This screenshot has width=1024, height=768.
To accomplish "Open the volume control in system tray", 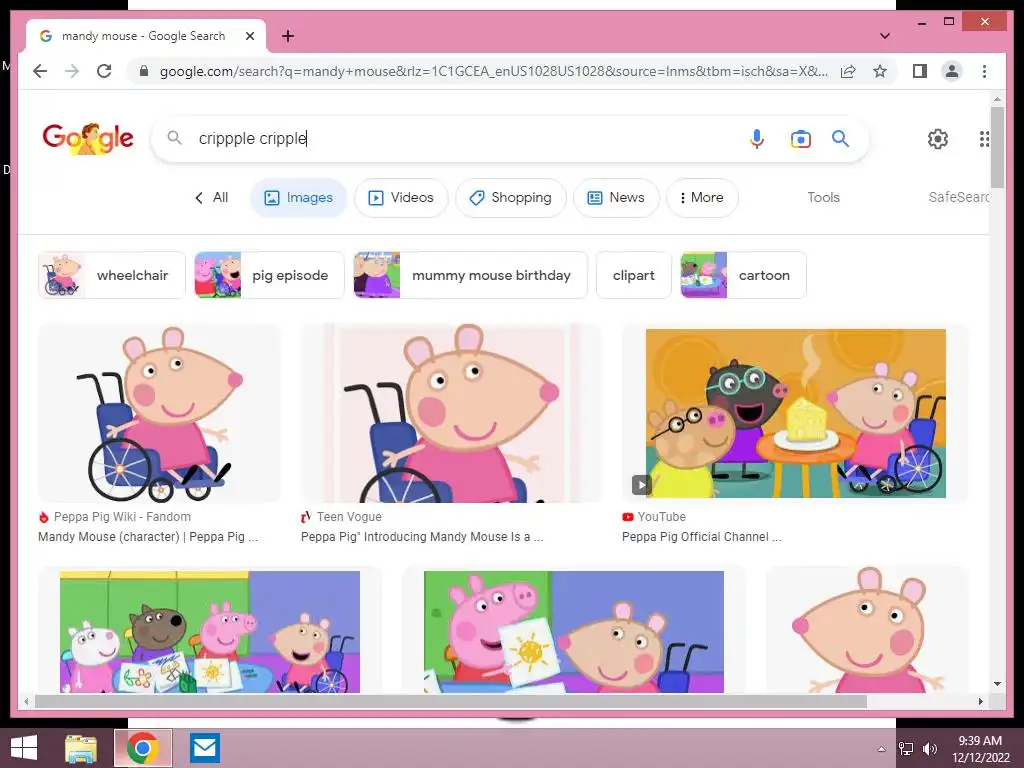I will (929, 748).
